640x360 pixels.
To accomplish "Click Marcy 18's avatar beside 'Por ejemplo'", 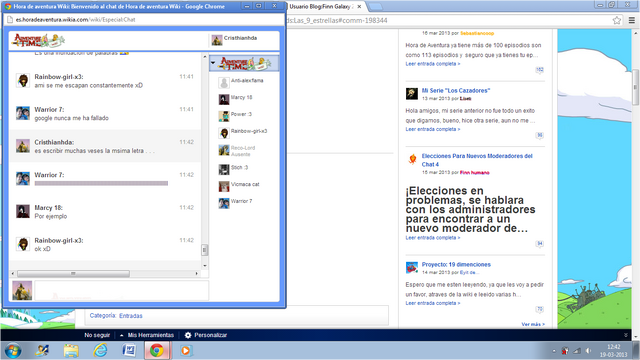I will (23, 211).
